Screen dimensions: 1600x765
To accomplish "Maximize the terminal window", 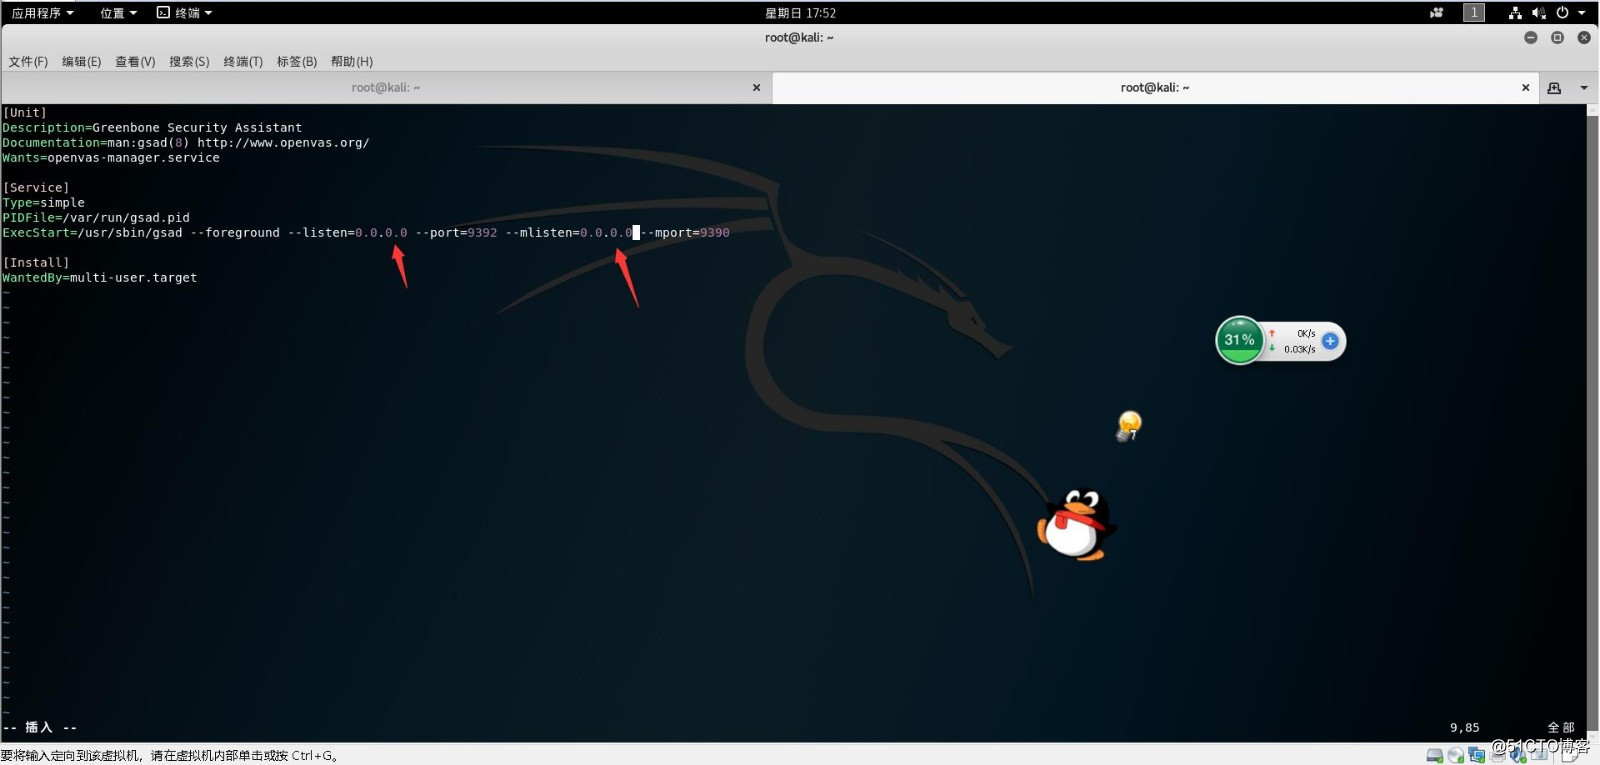I will tap(1557, 38).
